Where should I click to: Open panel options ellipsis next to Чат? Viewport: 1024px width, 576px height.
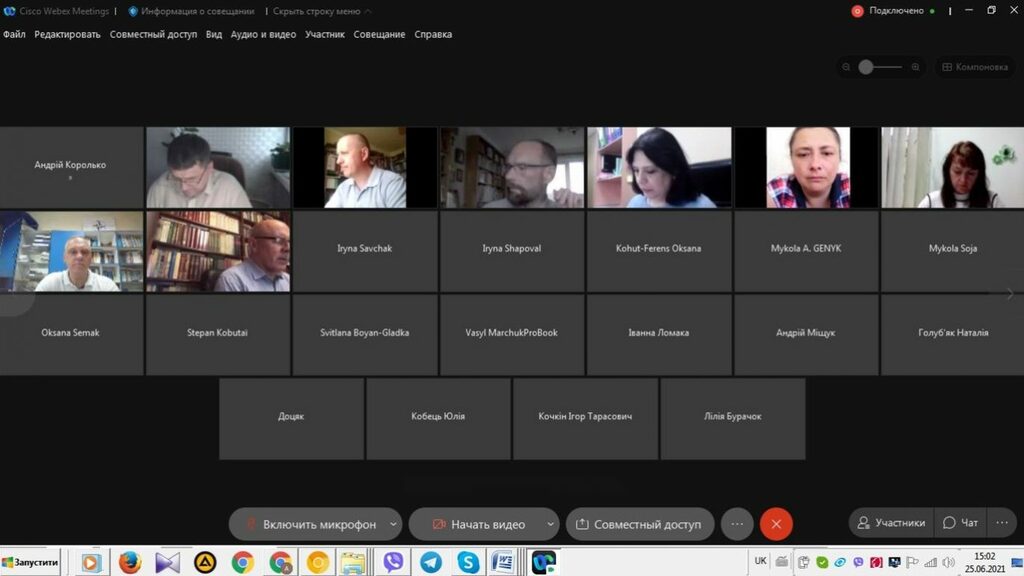[1000, 523]
